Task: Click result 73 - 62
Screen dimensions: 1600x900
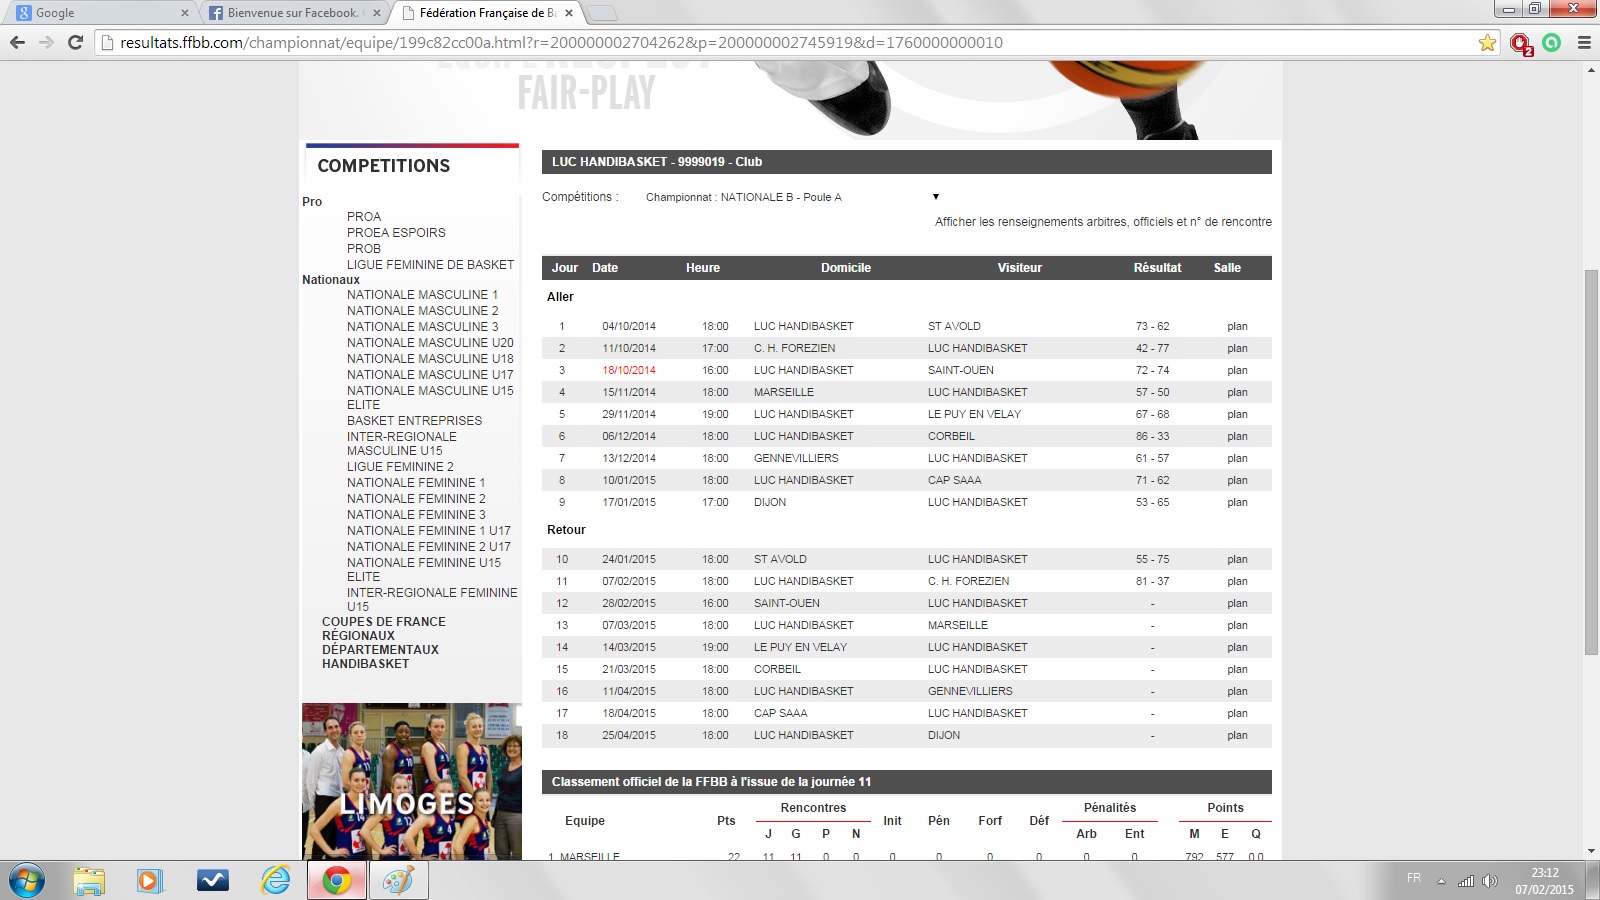Action: tap(1152, 327)
